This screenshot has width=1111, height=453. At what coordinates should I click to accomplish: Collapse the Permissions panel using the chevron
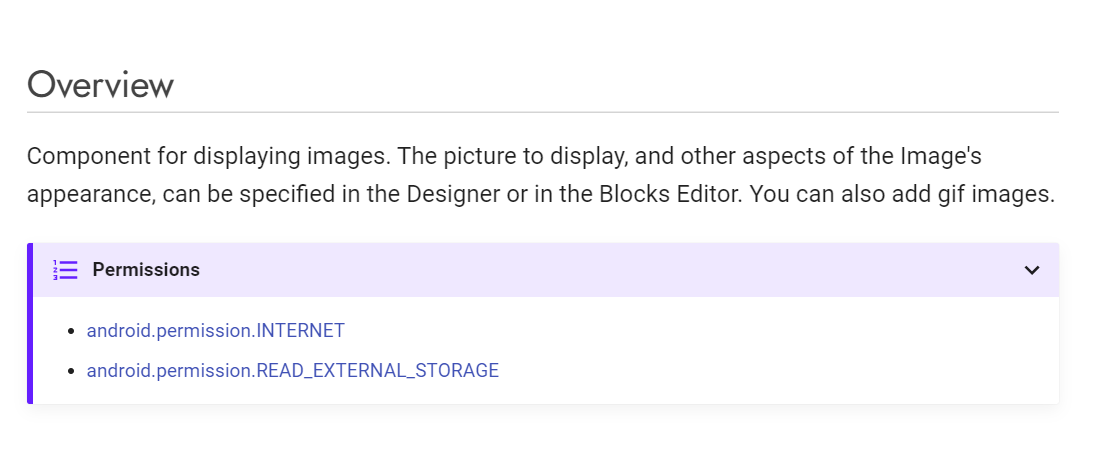tap(1032, 270)
